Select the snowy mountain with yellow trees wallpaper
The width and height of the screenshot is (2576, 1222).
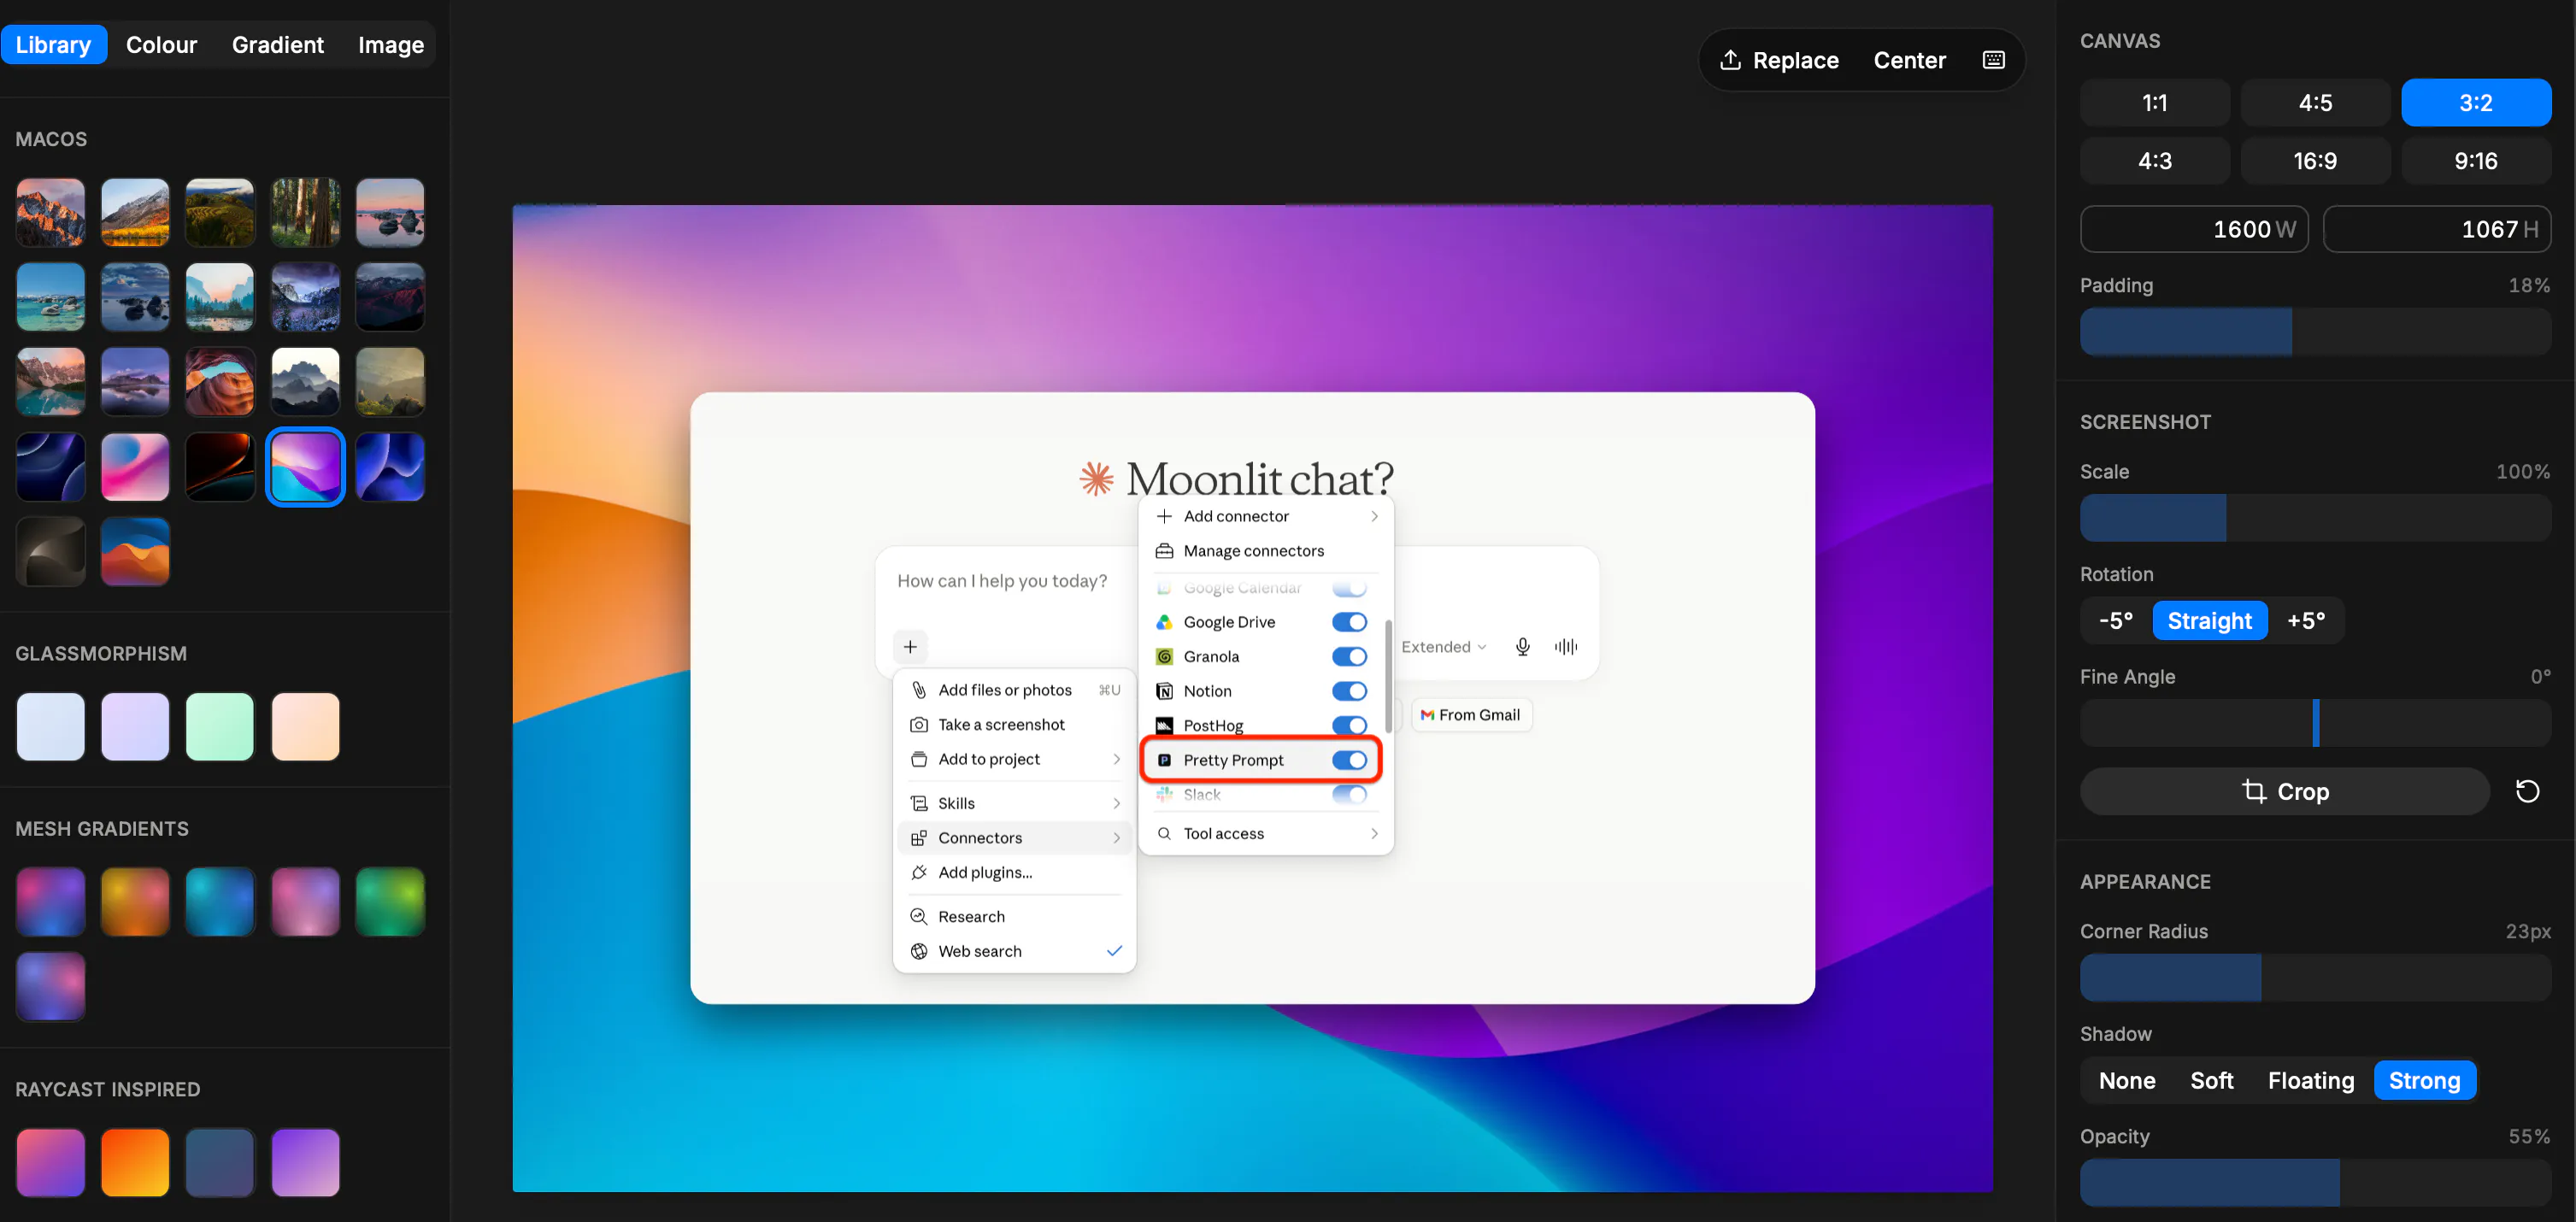(135, 212)
